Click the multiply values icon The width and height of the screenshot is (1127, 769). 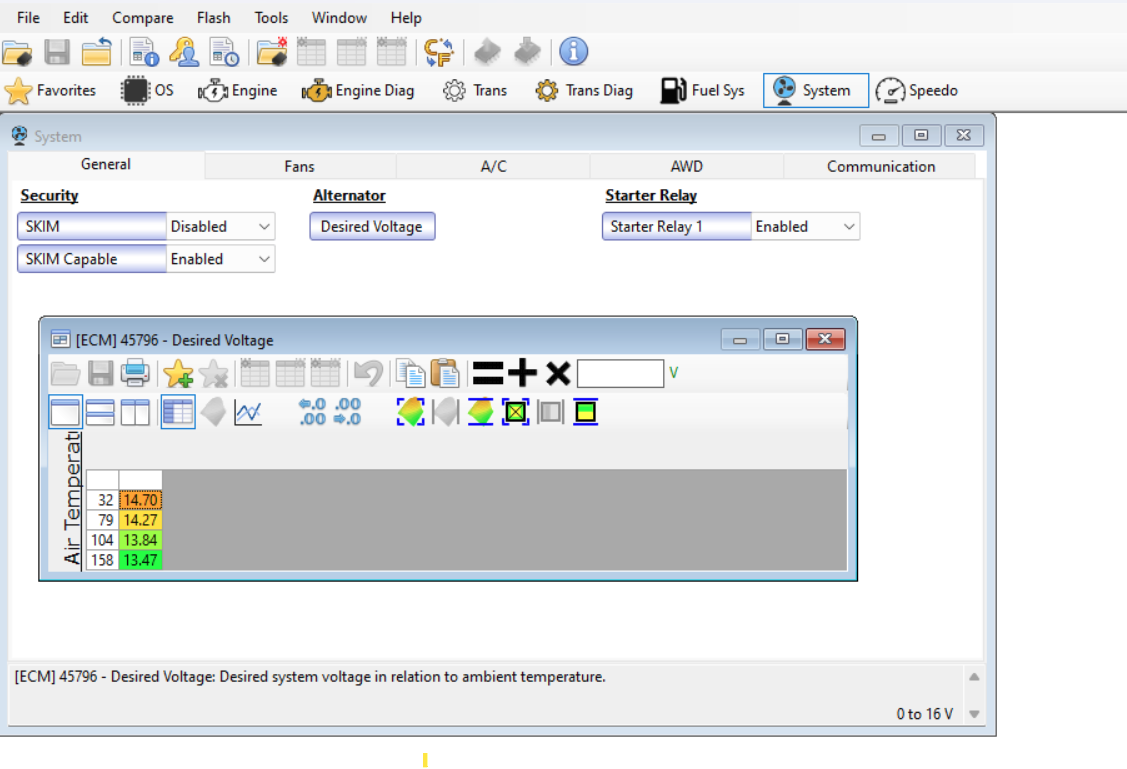click(558, 374)
